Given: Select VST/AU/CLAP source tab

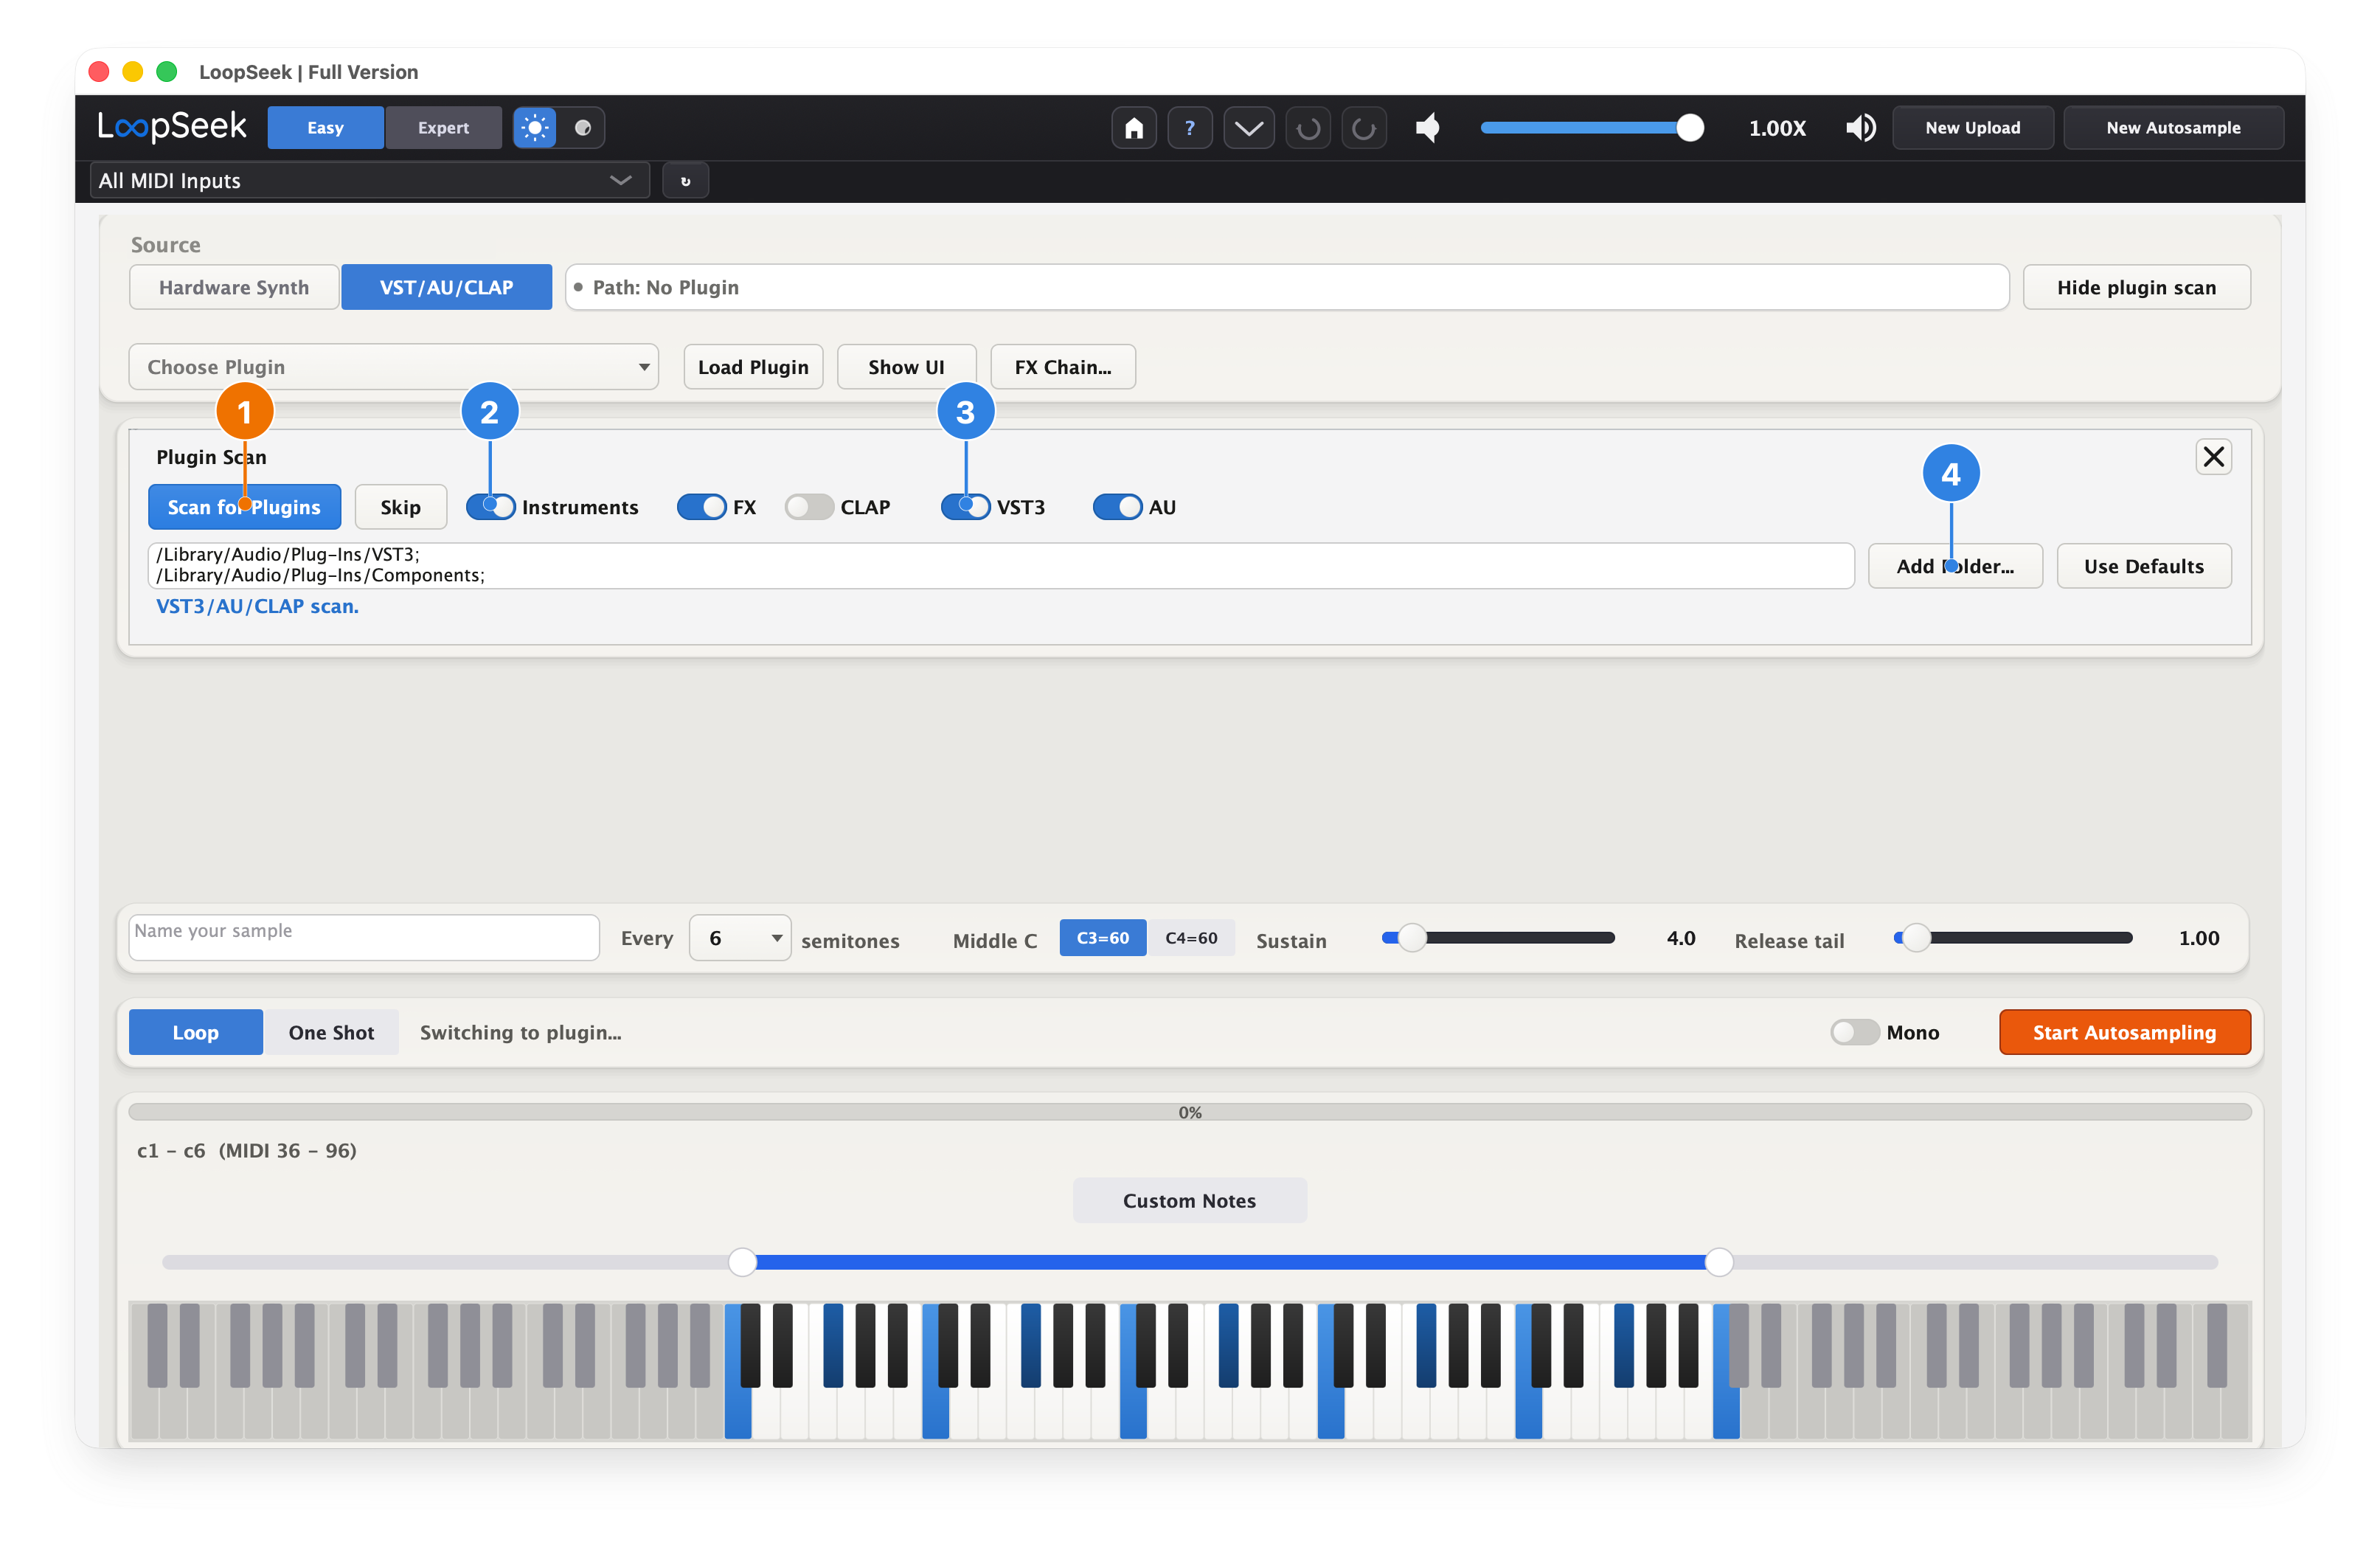Looking at the screenshot, I should 447,287.
